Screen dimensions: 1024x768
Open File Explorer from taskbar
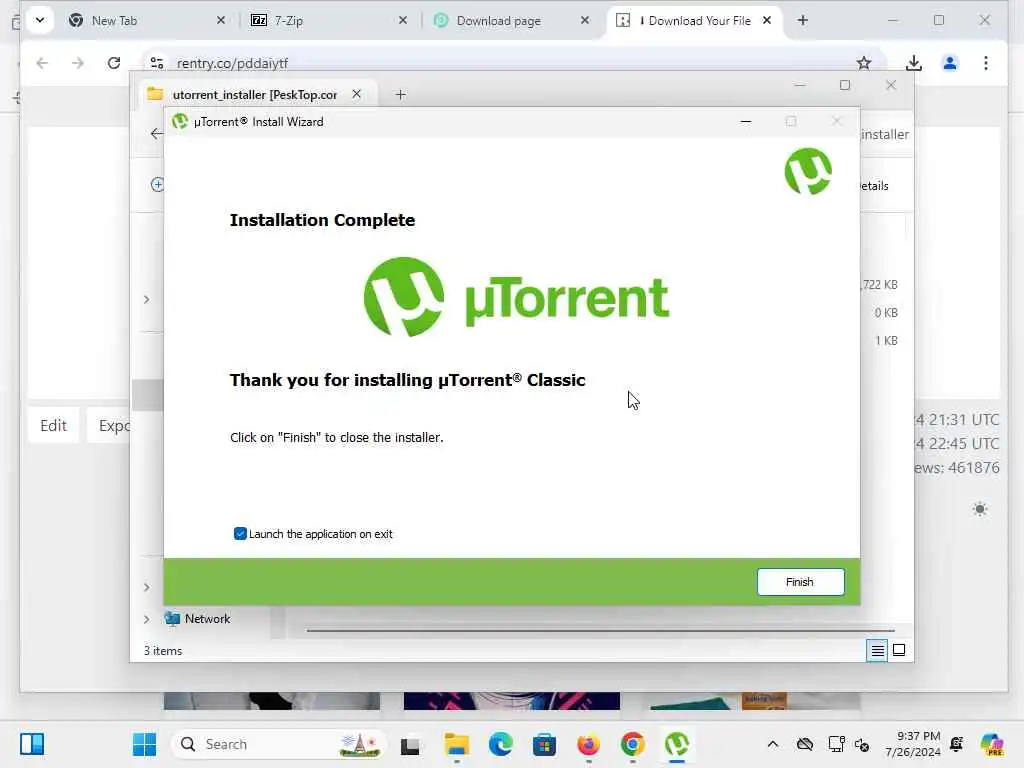click(456, 744)
